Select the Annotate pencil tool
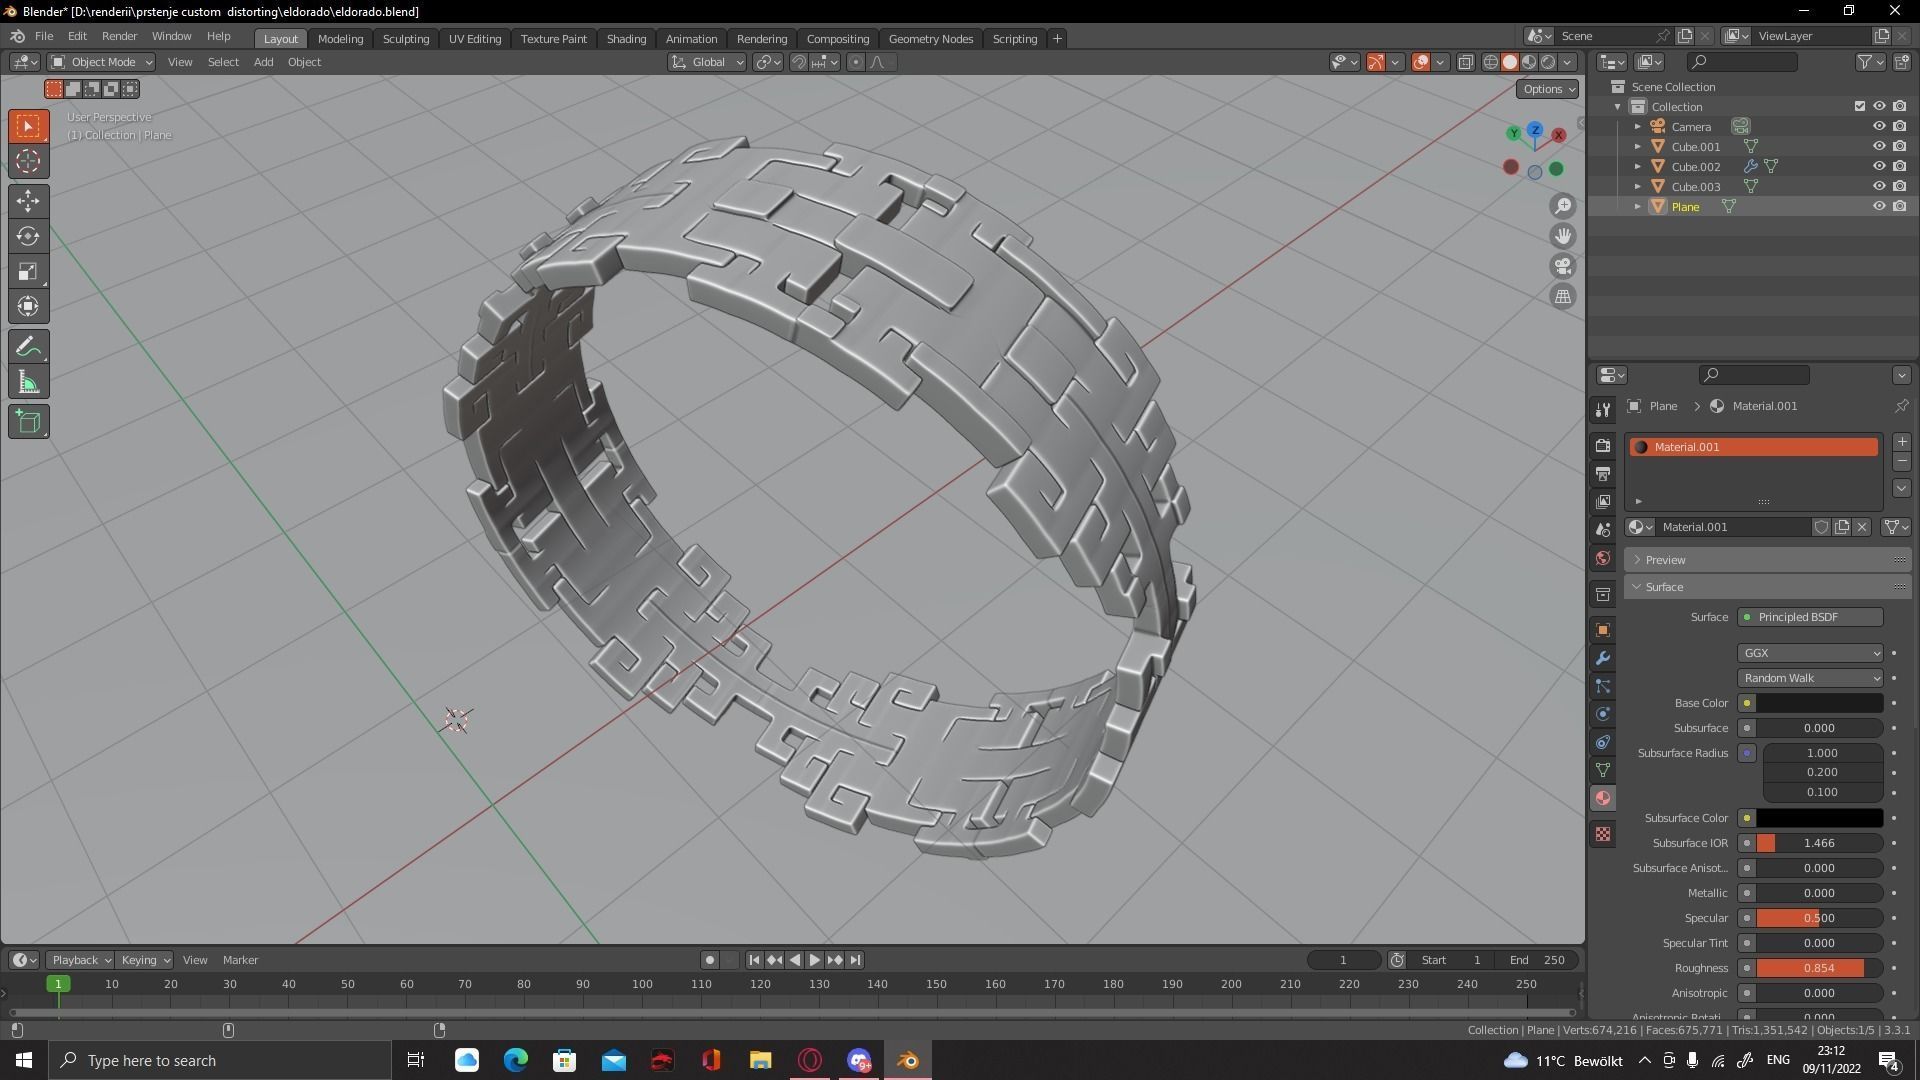This screenshot has width=1920, height=1080. pos(28,347)
